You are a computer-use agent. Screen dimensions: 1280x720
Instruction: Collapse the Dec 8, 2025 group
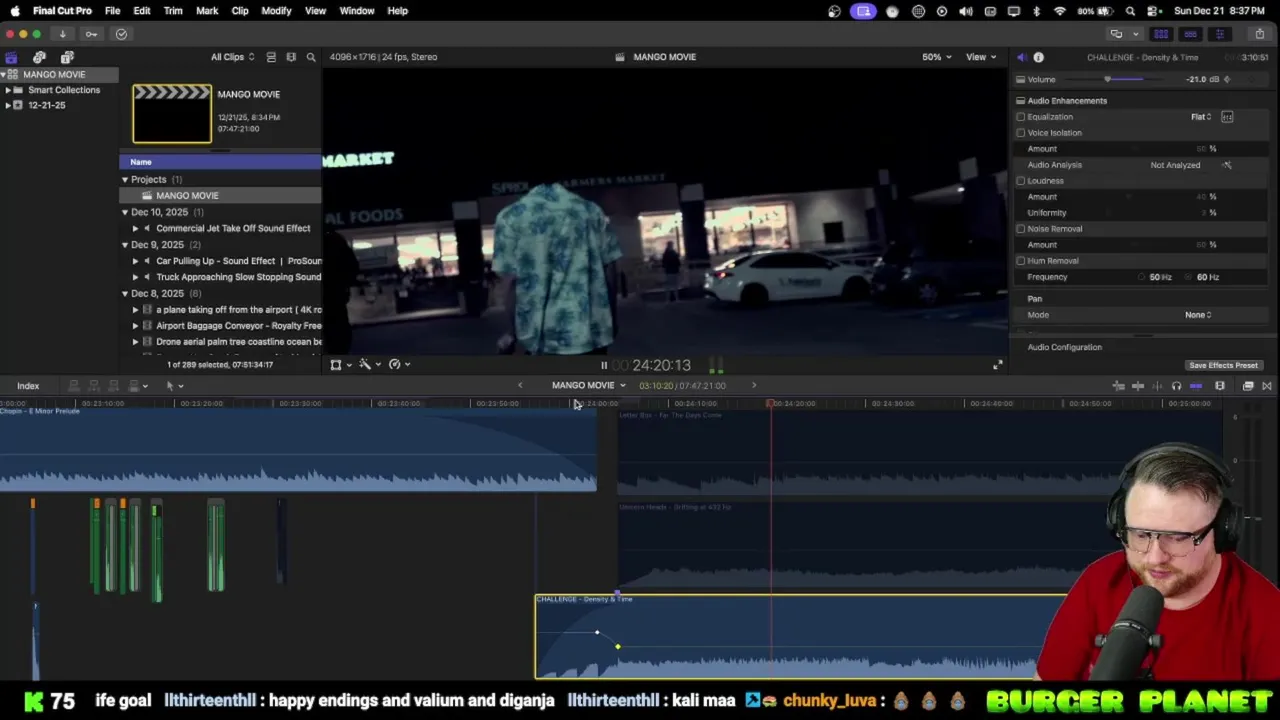tap(125, 294)
